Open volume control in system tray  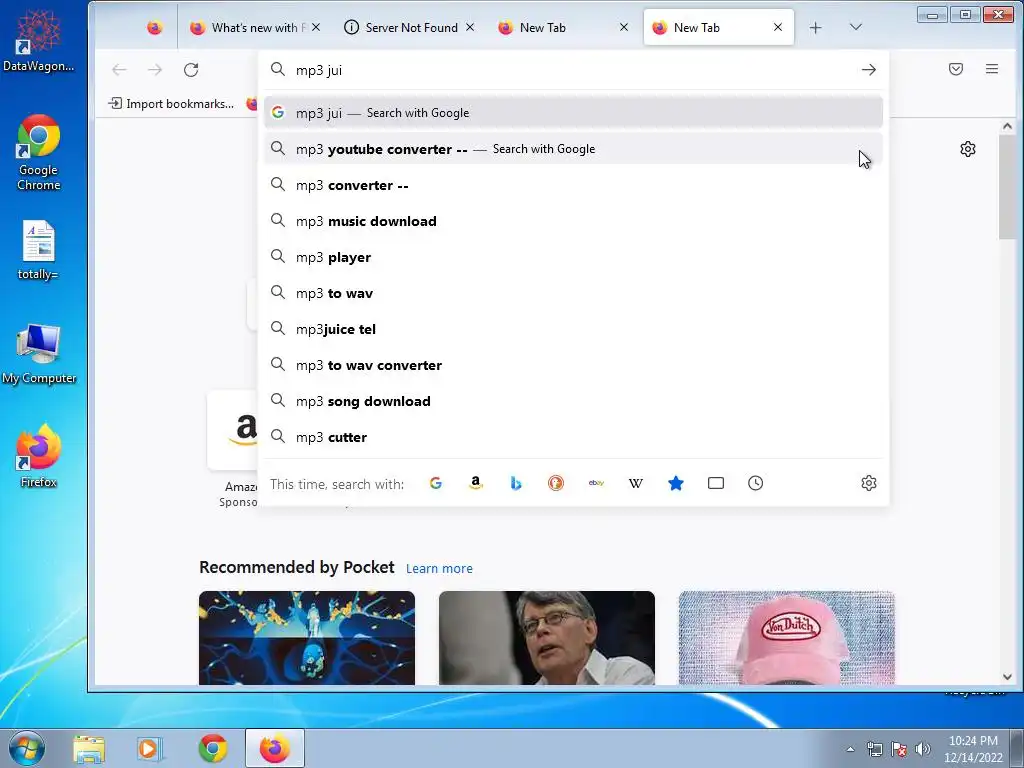coord(923,749)
